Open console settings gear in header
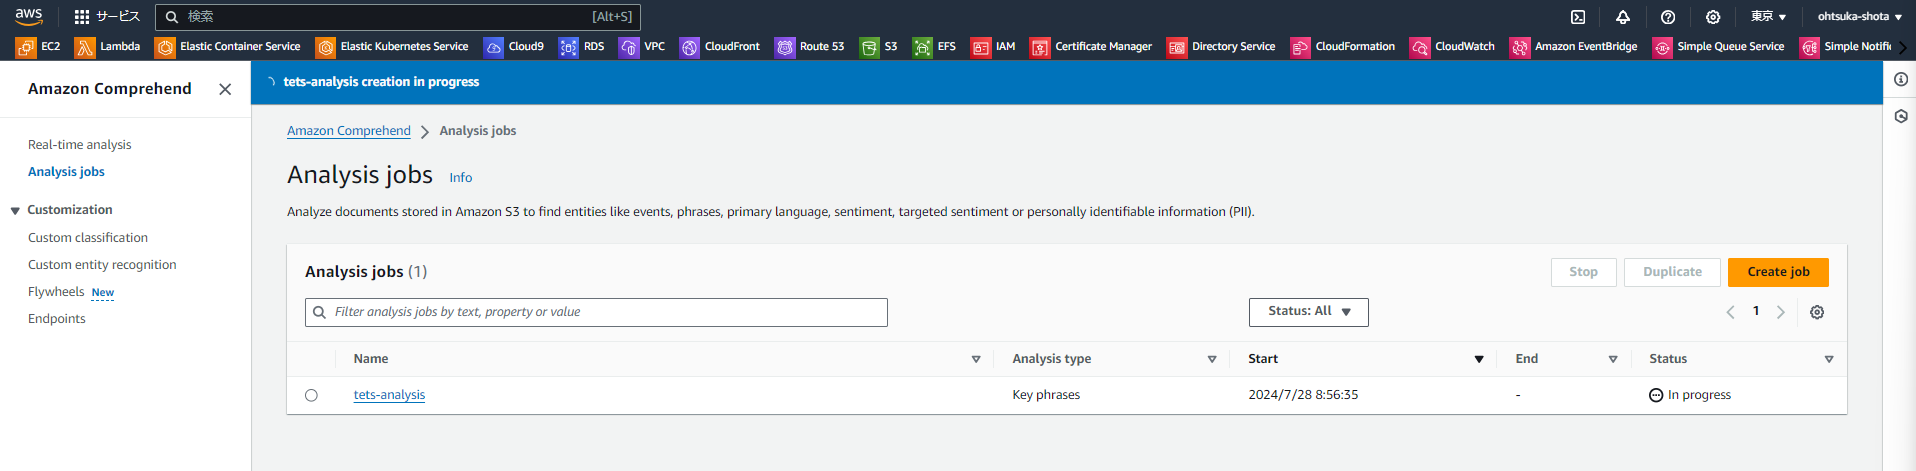 click(1713, 17)
